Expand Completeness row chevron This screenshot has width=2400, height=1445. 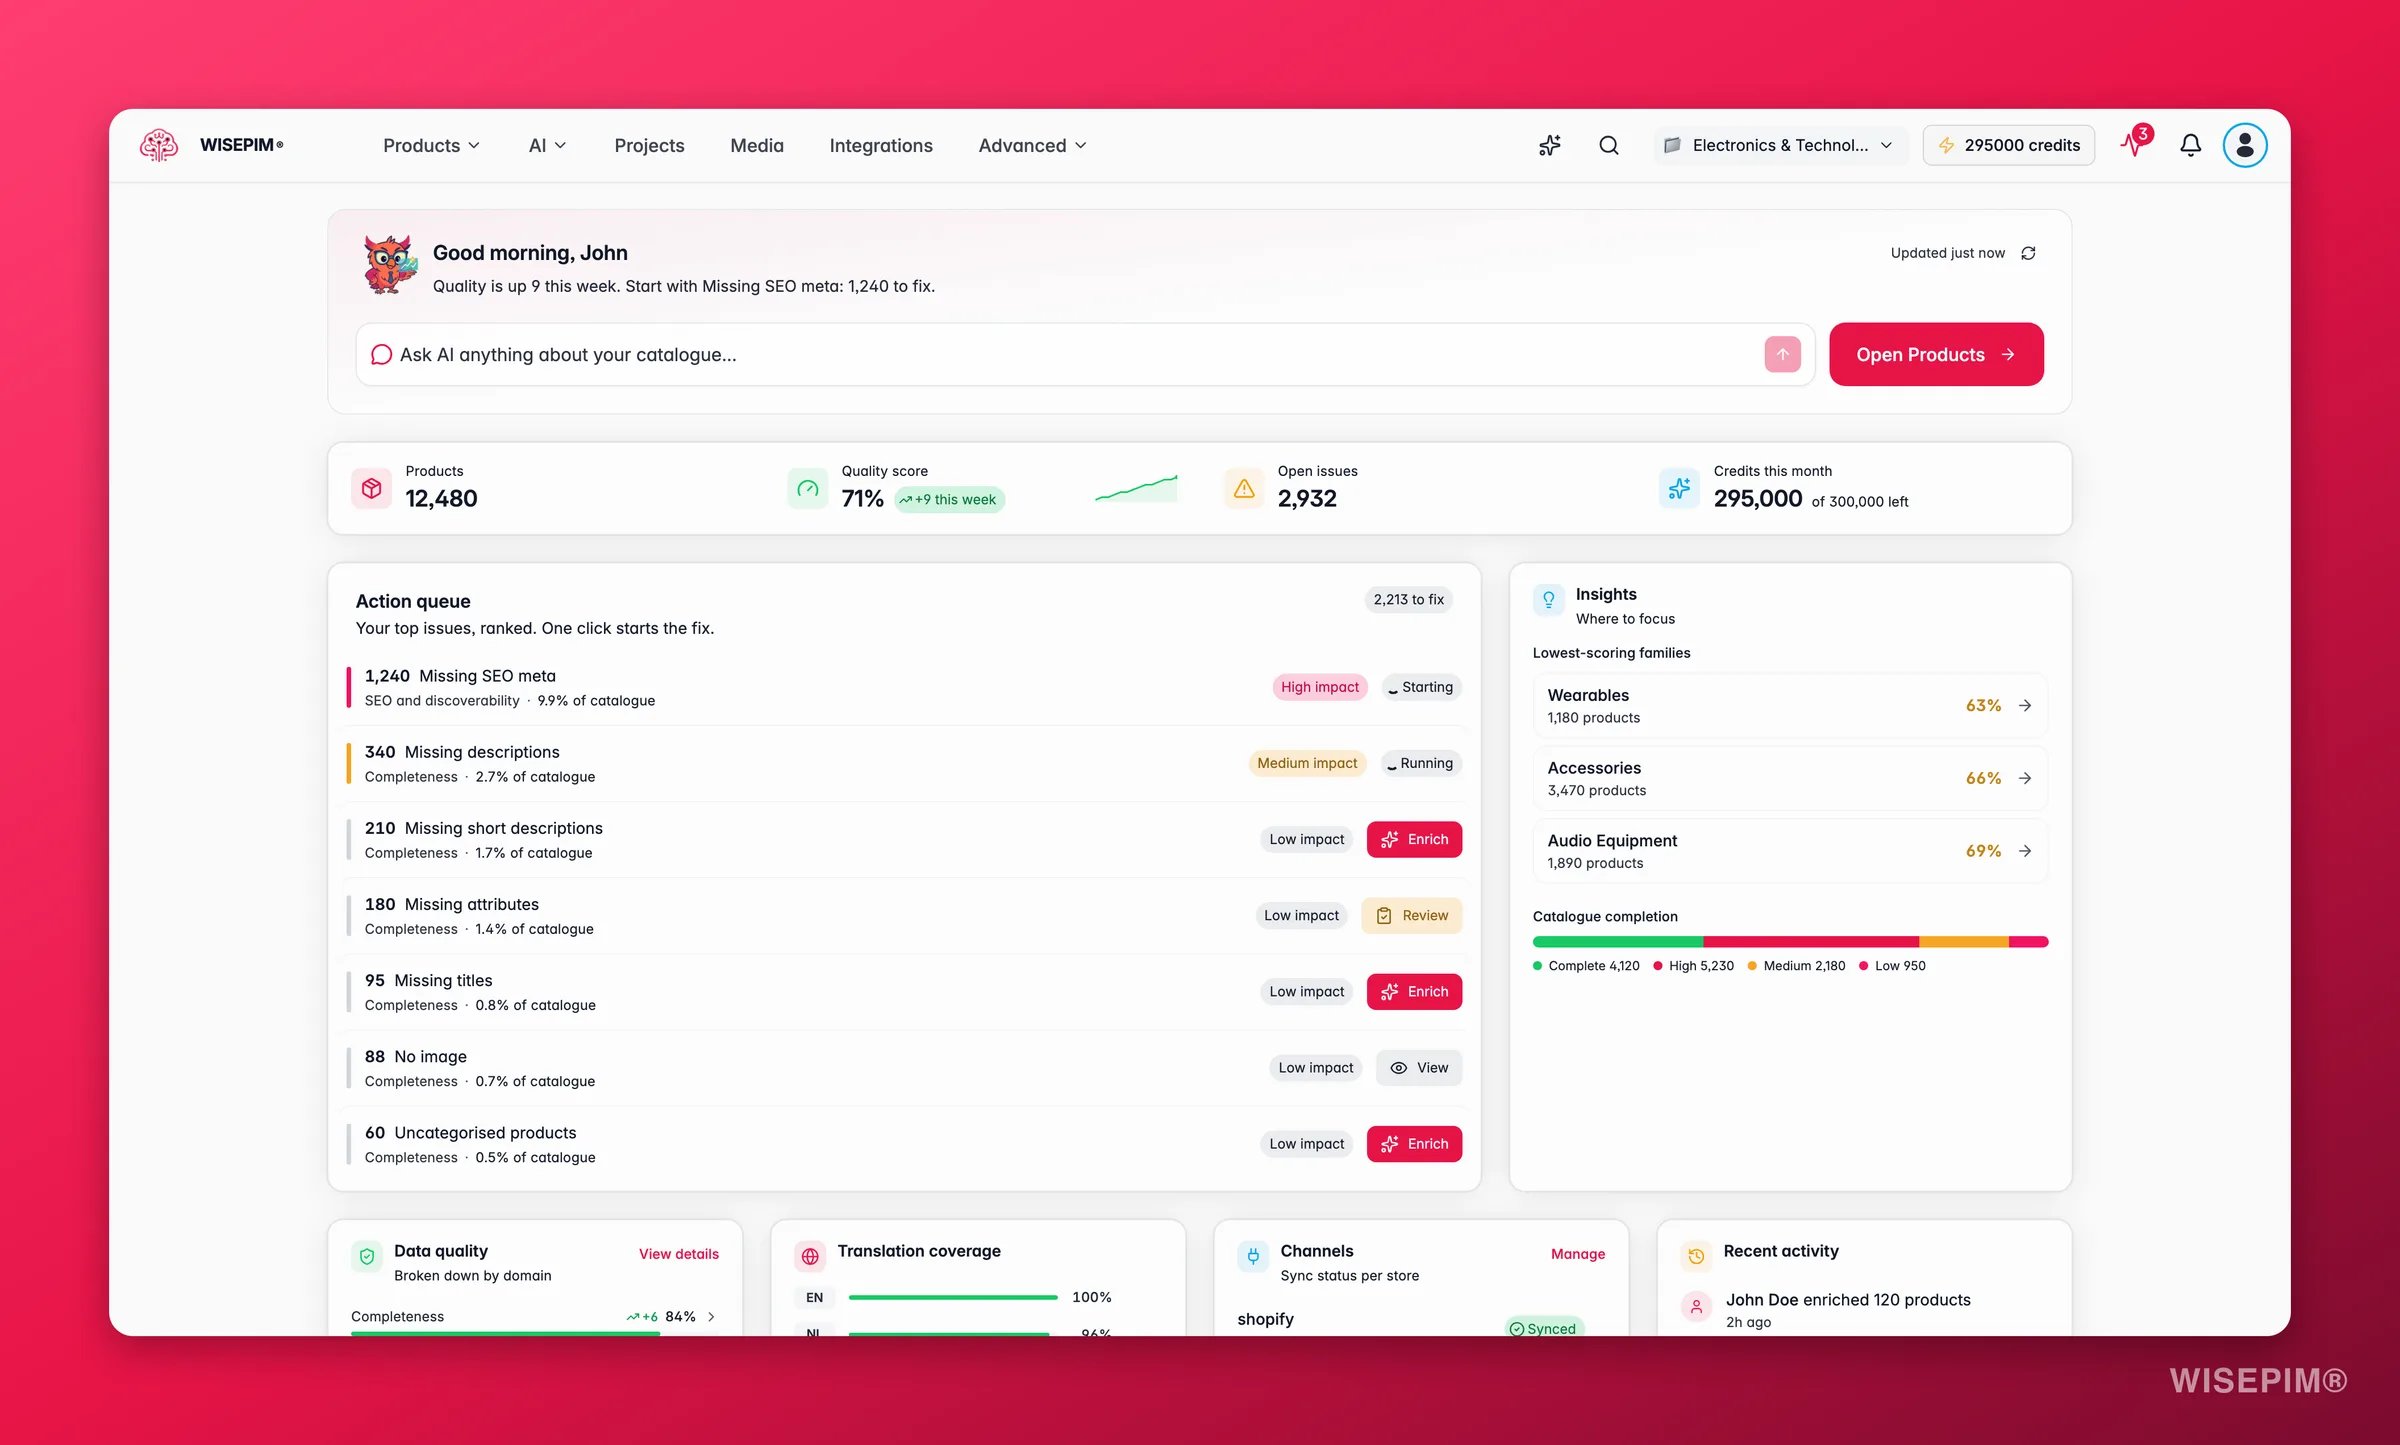click(711, 1316)
